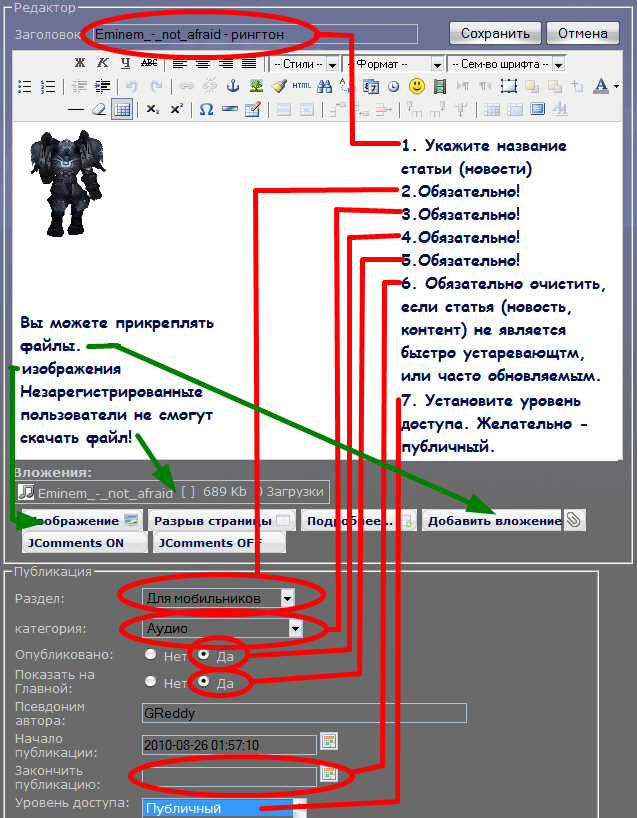Expand the категория dropdown showing 'Аудио'
637x818 pixels.
(x=223, y=628)
